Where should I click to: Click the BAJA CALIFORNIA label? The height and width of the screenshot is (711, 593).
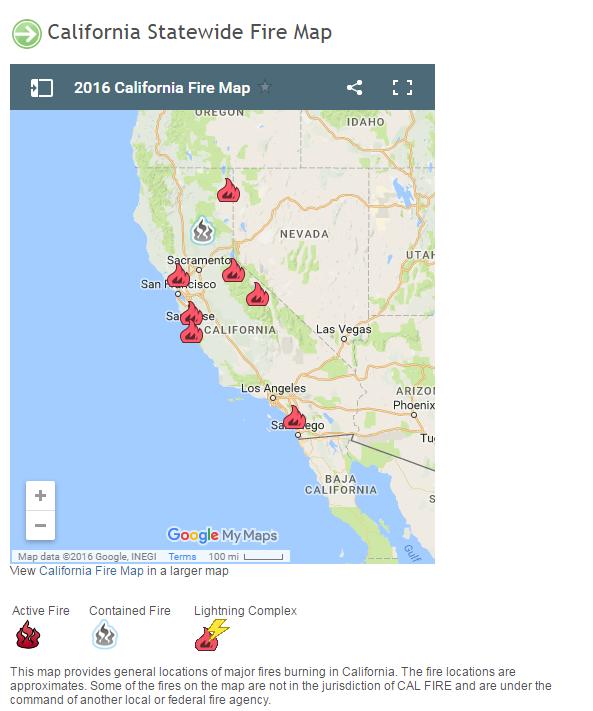(340, 485)
